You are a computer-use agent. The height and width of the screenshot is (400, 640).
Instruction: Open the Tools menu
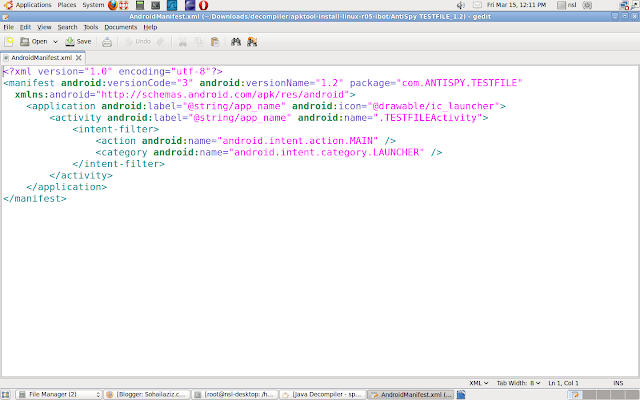(91, 27)
